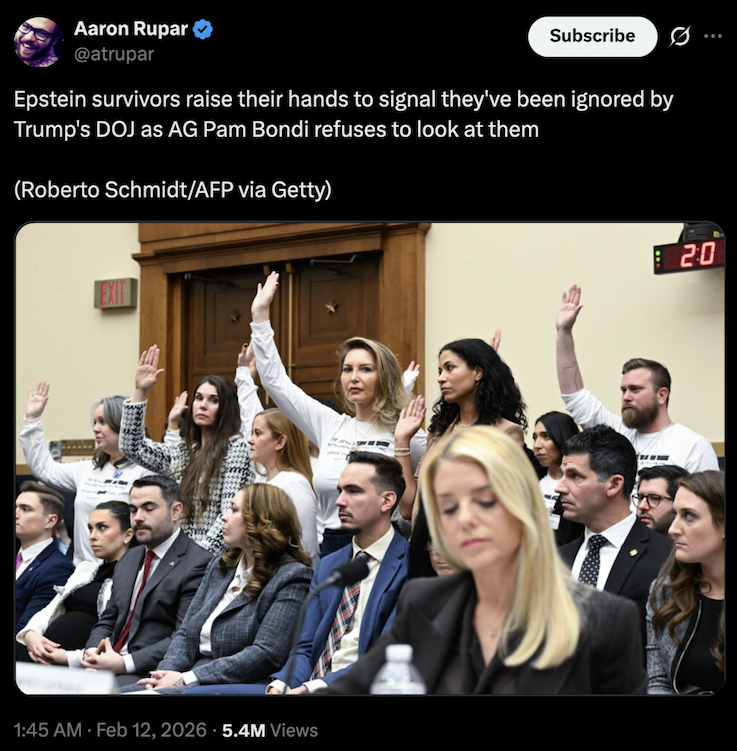Open the three-dot more options menu

point(713,36)
